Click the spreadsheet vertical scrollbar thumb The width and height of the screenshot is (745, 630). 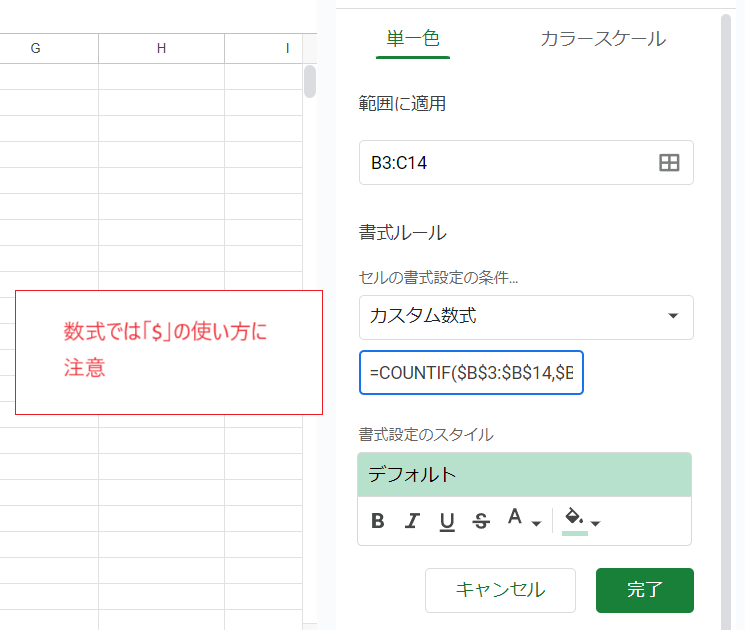click(310, 81)
